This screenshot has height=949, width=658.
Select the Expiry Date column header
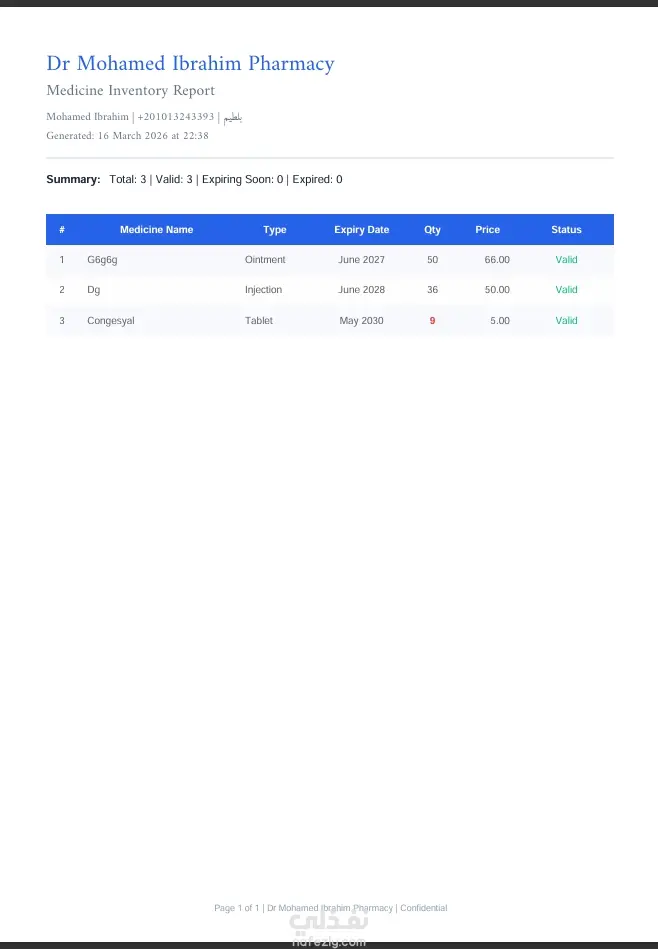click(x=361, y=230)
